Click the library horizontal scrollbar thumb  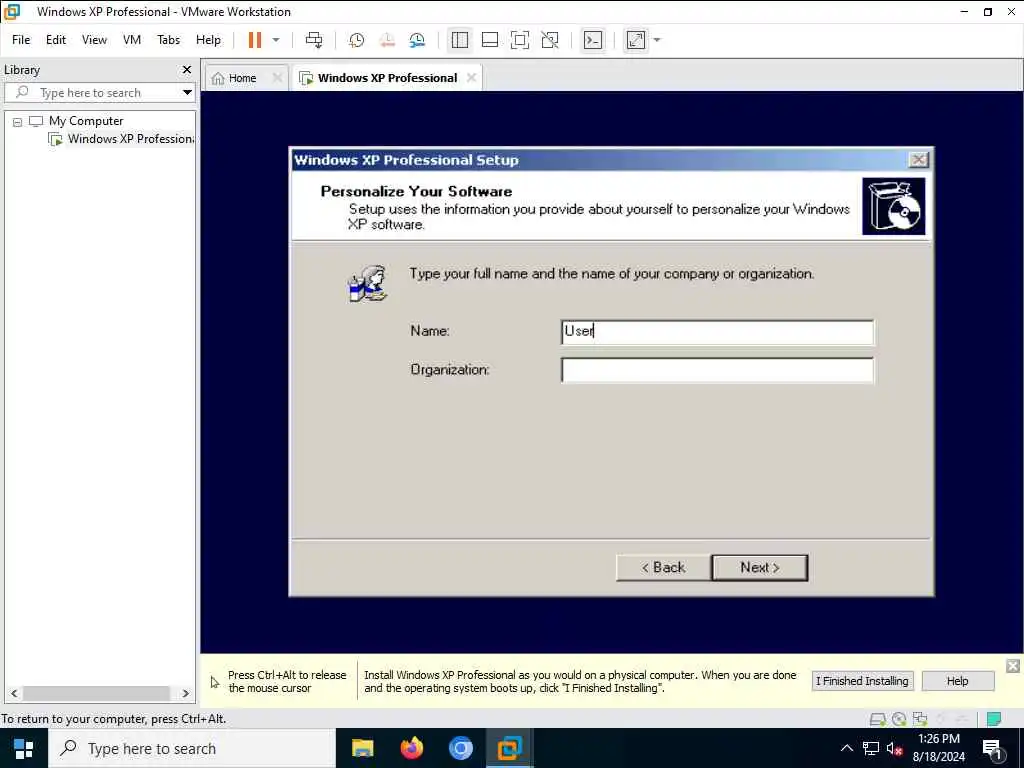pyautogui.click(x=97, y=693)
